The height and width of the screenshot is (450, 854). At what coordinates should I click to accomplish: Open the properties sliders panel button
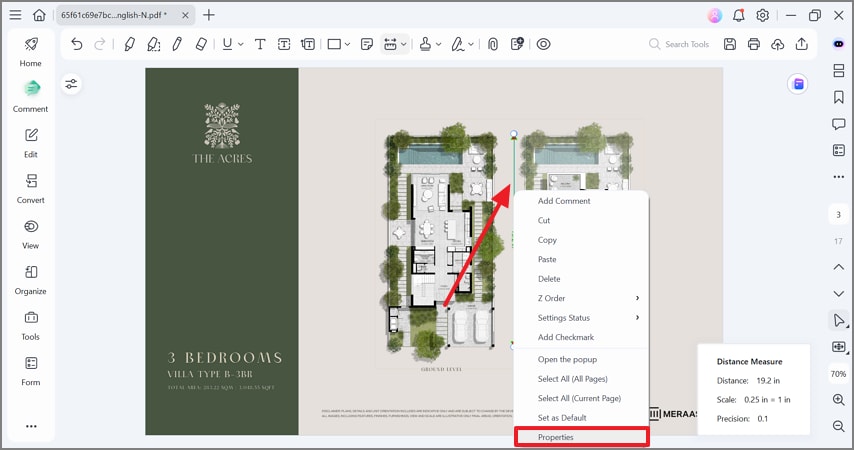tap(71, 84)
